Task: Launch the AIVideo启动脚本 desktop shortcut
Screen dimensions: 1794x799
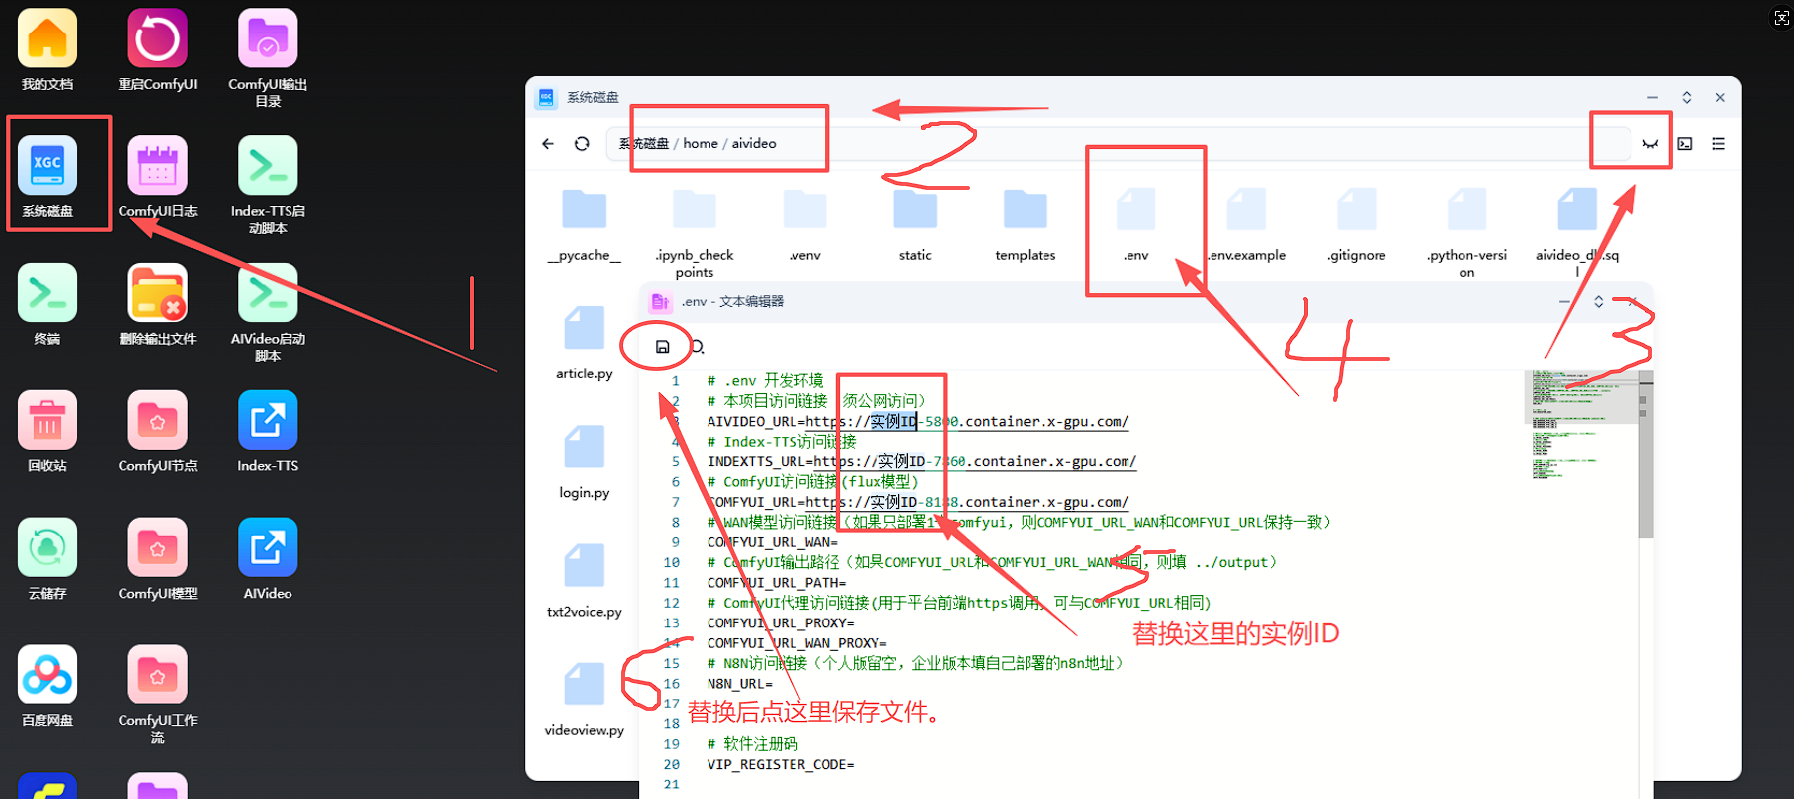Action: (267, 294)
